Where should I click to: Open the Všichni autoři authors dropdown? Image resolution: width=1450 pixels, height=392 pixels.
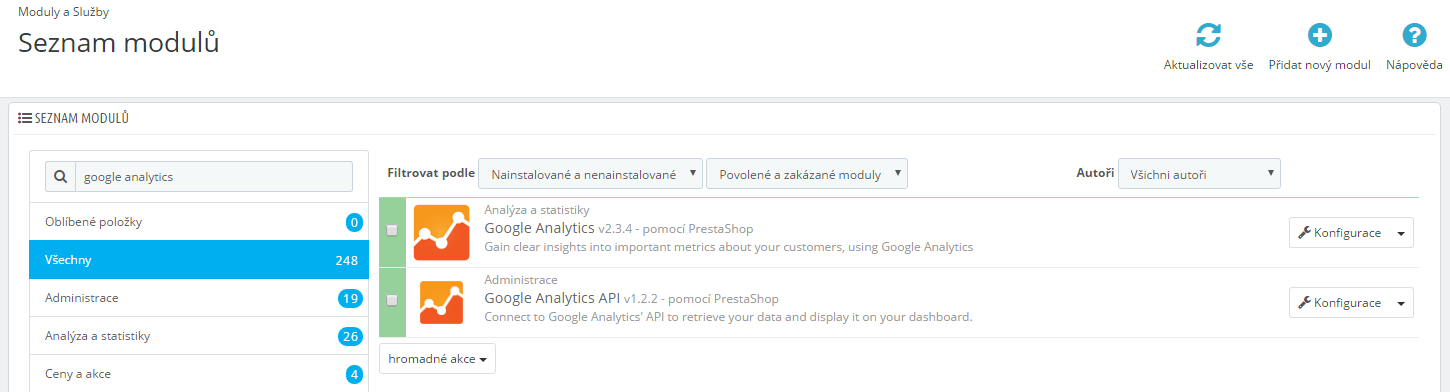coord(1199,174)
